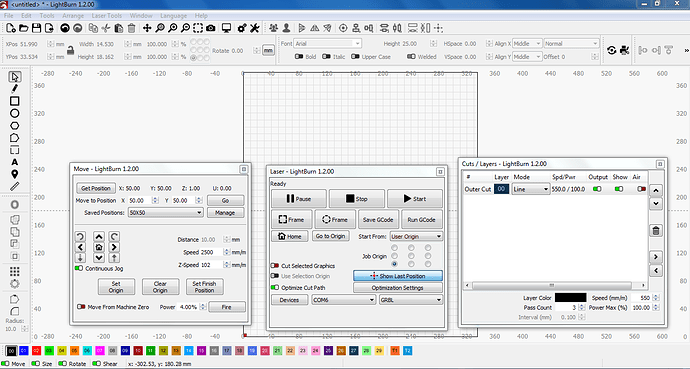Delete the layer with the trash icon
Image resolution: width=690 pixels, height=369 pixels.
pyautogui.click(x=656, y=230)
